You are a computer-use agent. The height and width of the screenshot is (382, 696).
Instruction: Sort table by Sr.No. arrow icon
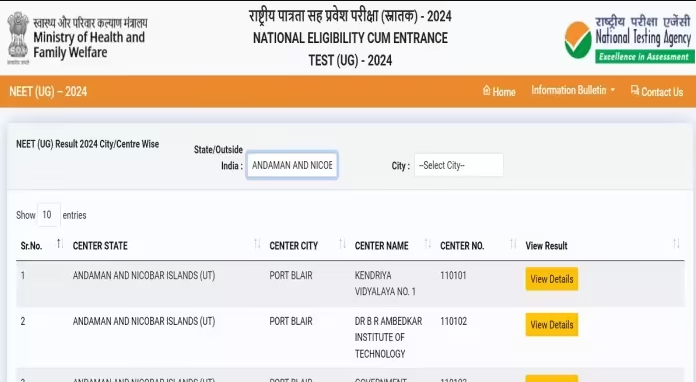(x=59, y=244)
